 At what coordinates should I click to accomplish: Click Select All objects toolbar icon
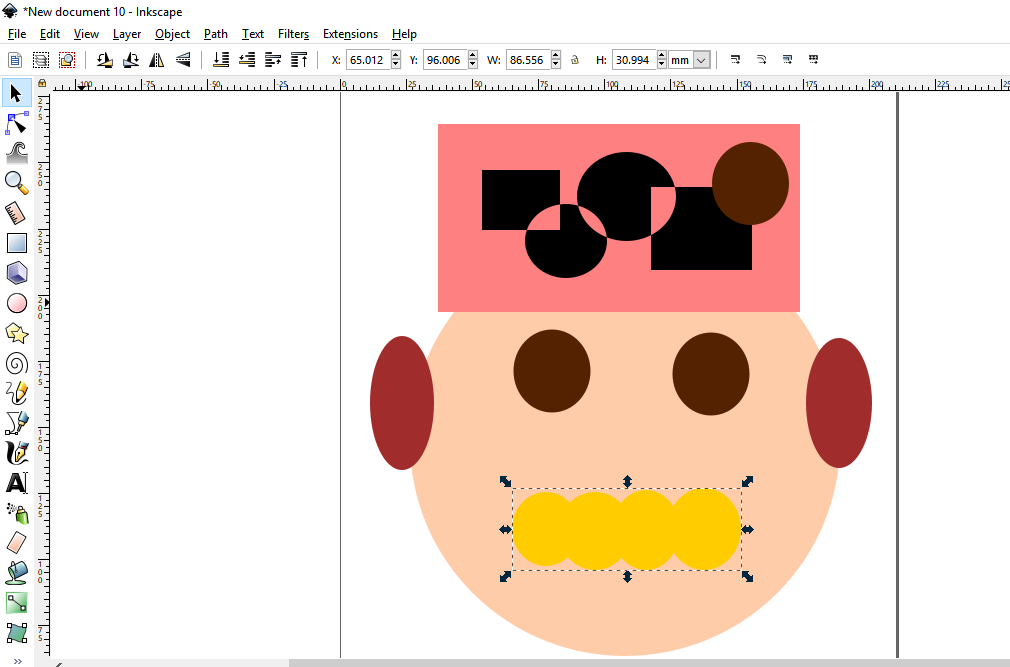[15, 60]
